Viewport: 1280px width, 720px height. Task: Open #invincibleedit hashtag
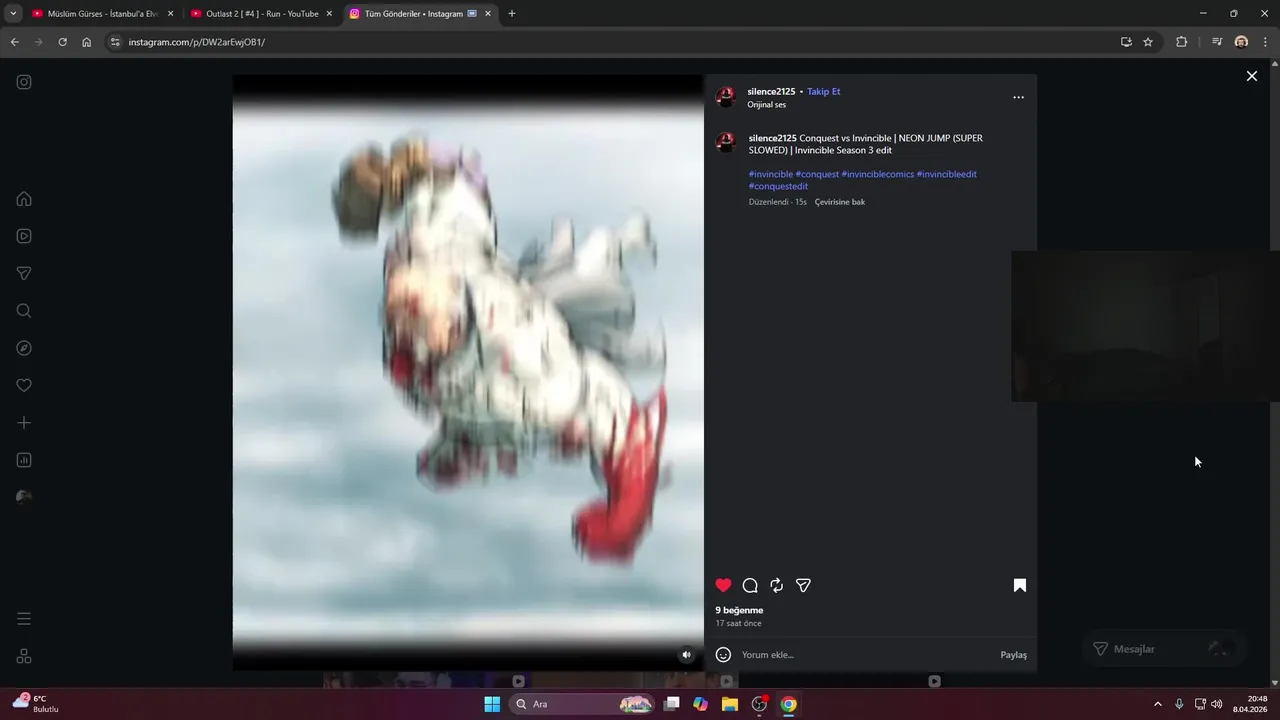(947, 174)
